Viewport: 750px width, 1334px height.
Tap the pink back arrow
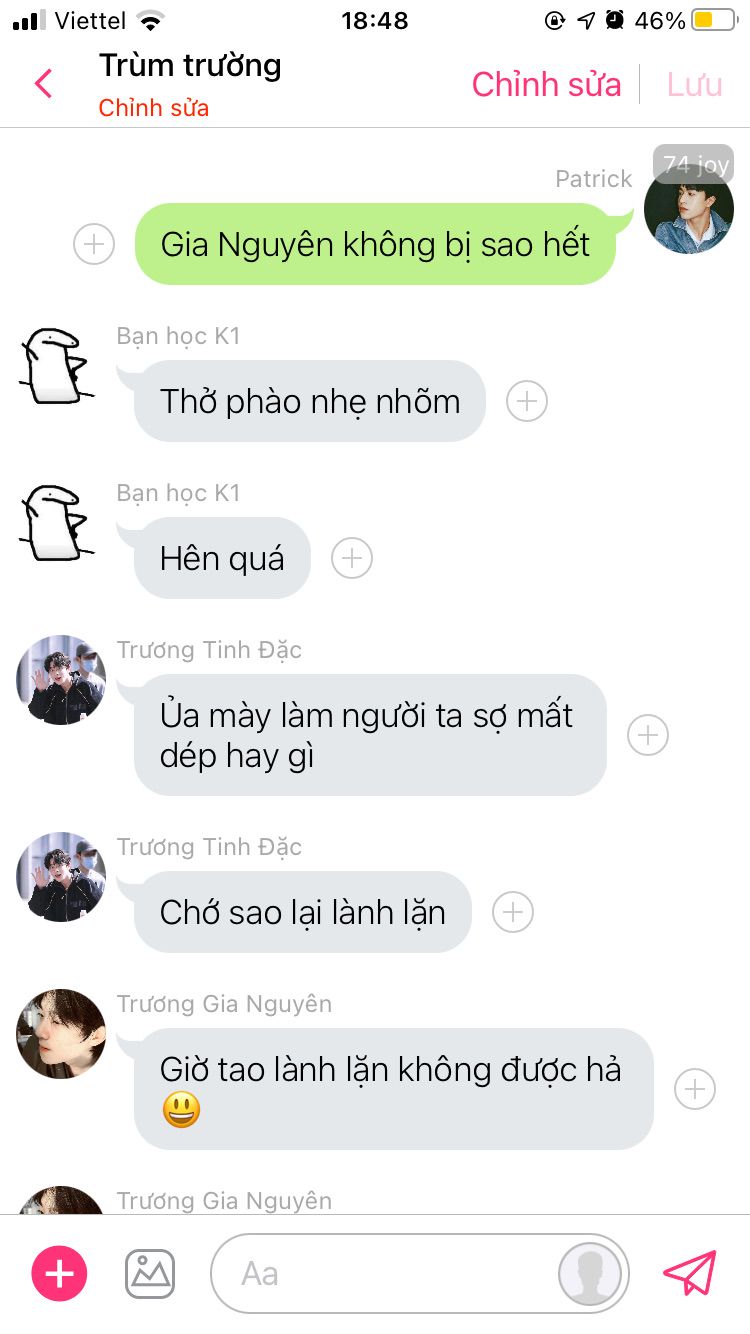click(x=43, y=84)
